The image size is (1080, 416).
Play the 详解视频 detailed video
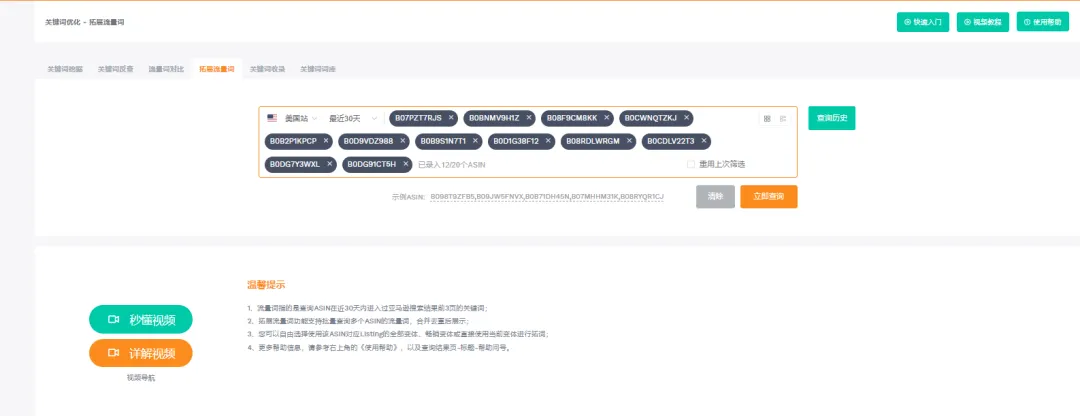(x=141, y=353)
